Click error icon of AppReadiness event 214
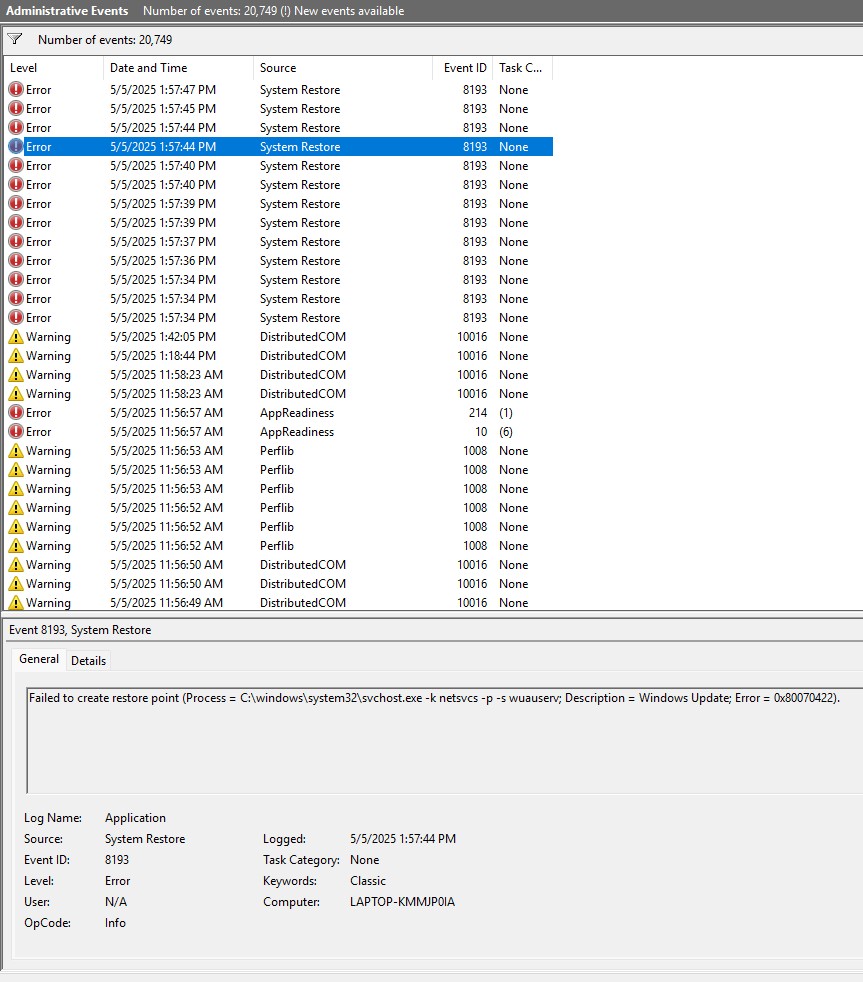 (x=16, y=413)
